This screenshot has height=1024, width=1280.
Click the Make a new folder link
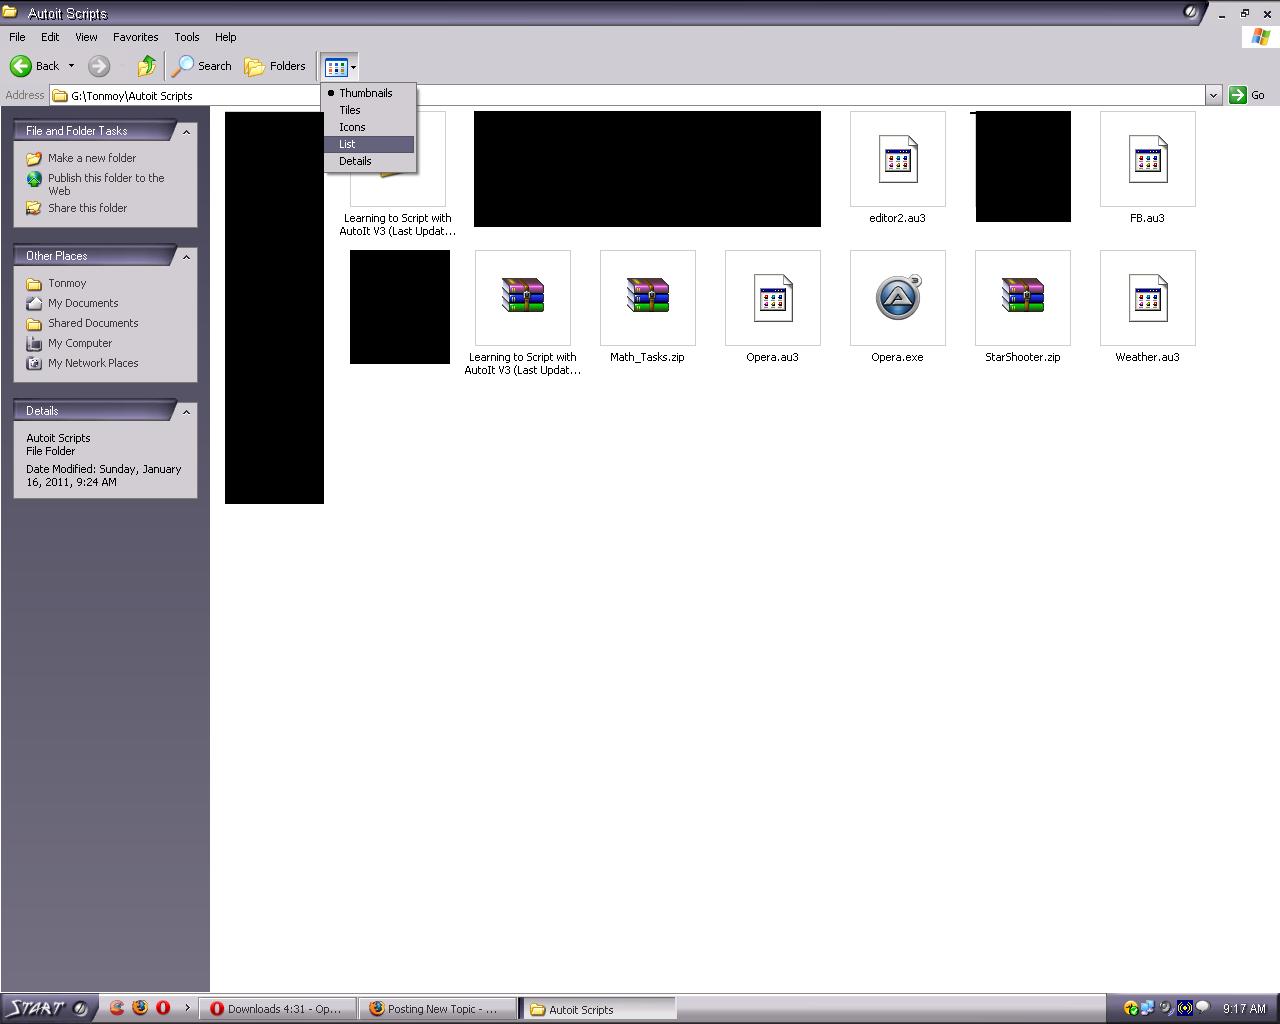point(92,158)
